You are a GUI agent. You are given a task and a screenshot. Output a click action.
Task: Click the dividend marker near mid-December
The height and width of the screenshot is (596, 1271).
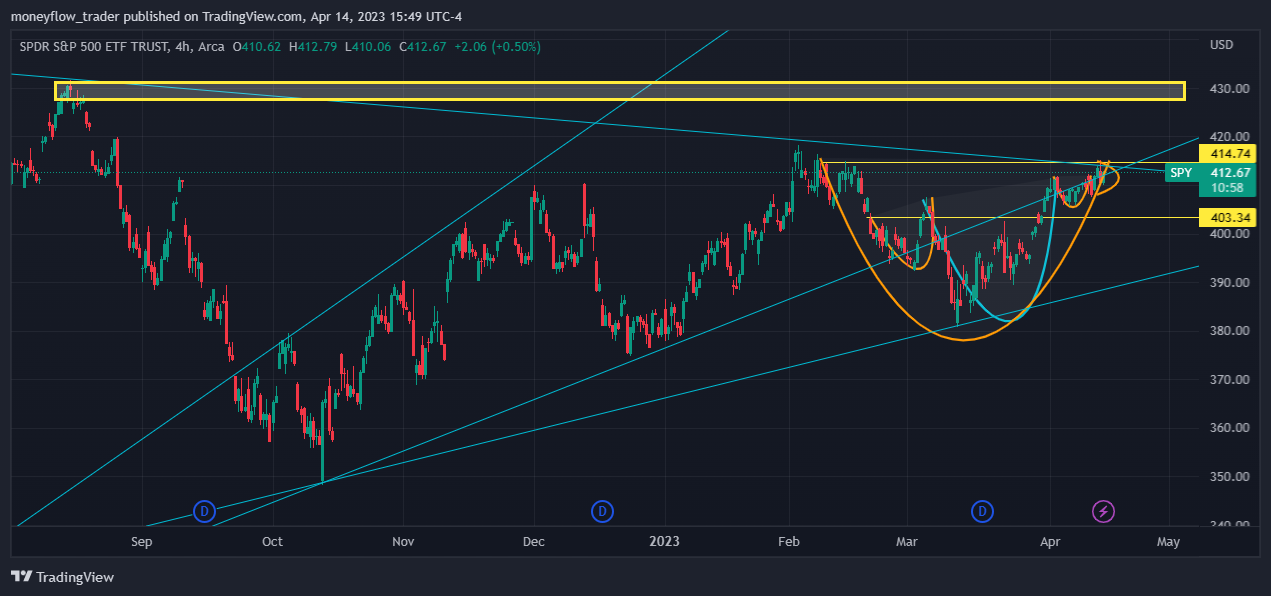pos(602,512)
